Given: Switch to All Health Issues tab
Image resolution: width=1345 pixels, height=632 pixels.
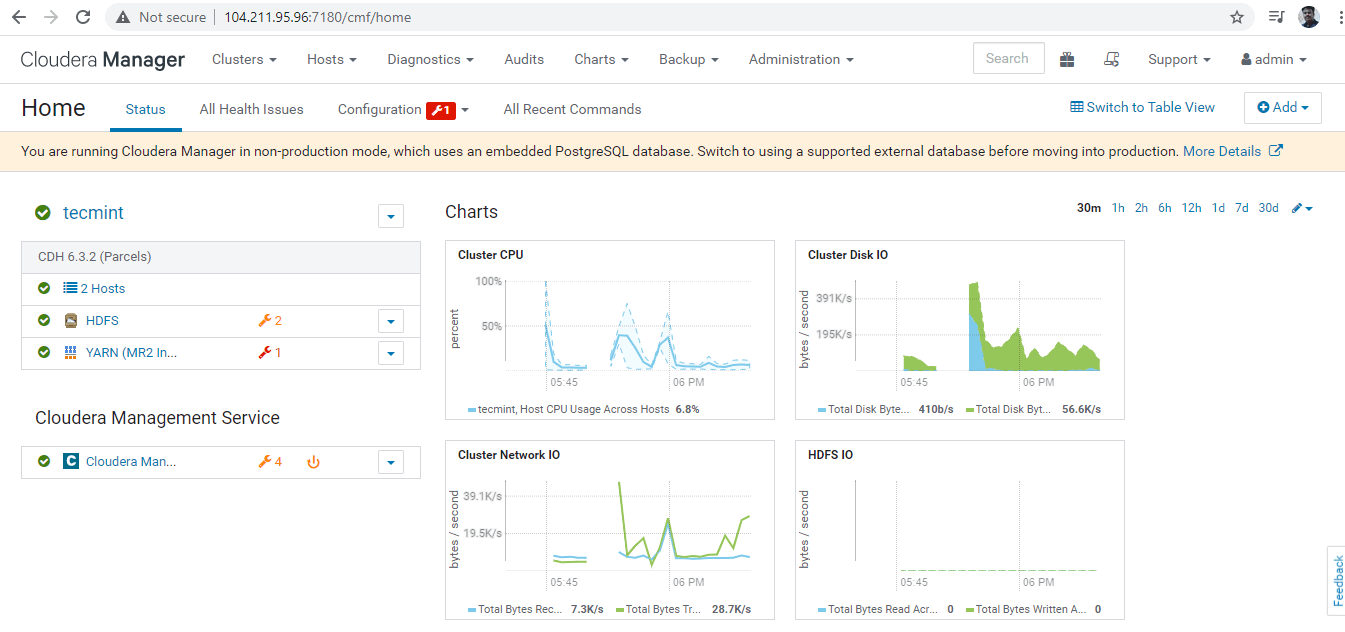Looking at the screenshot, I should pyautogui.click(x=251, y=109).
